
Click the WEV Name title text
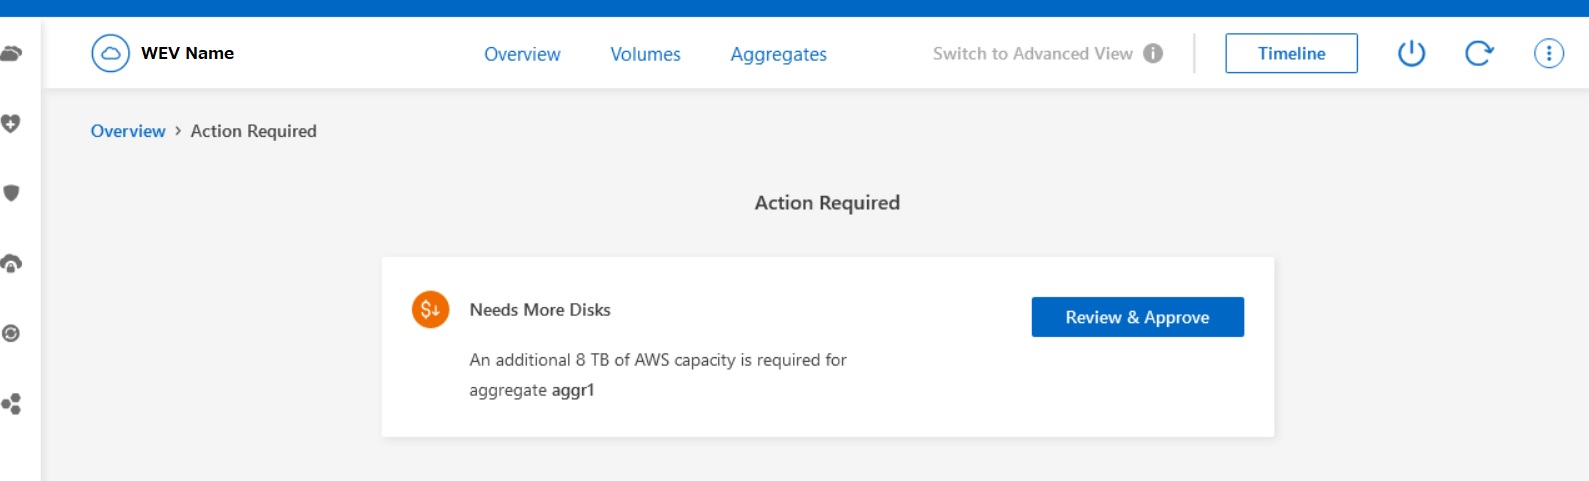(187, 53)
